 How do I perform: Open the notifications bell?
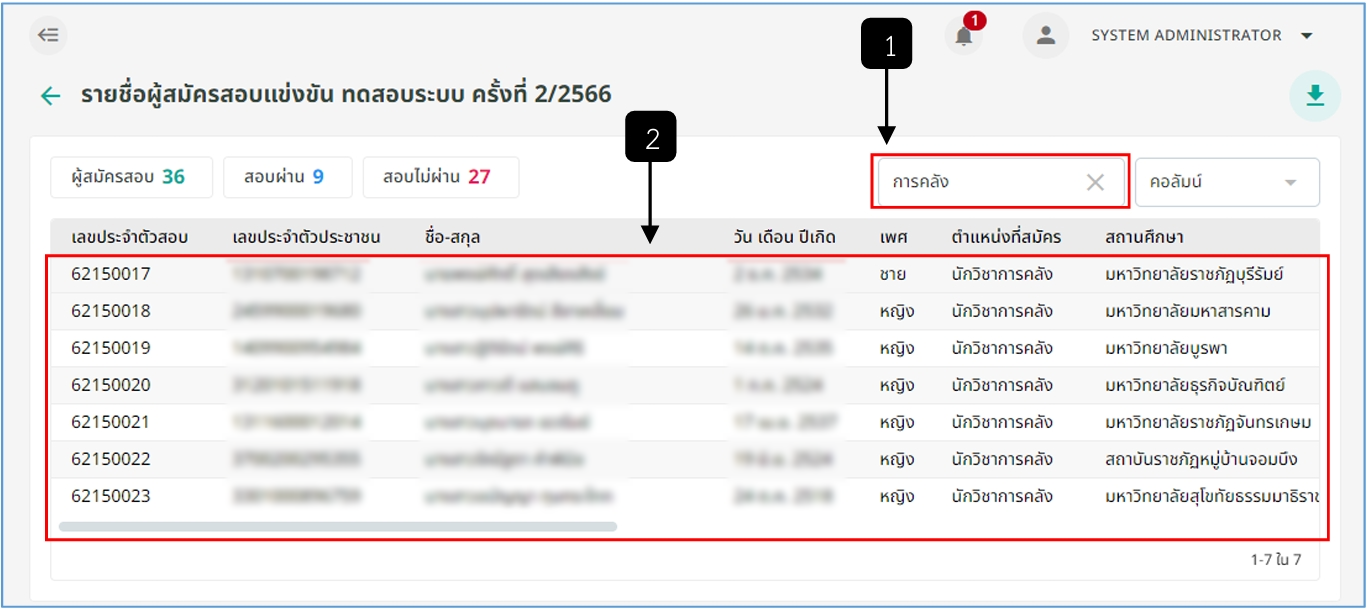[964, 36]
